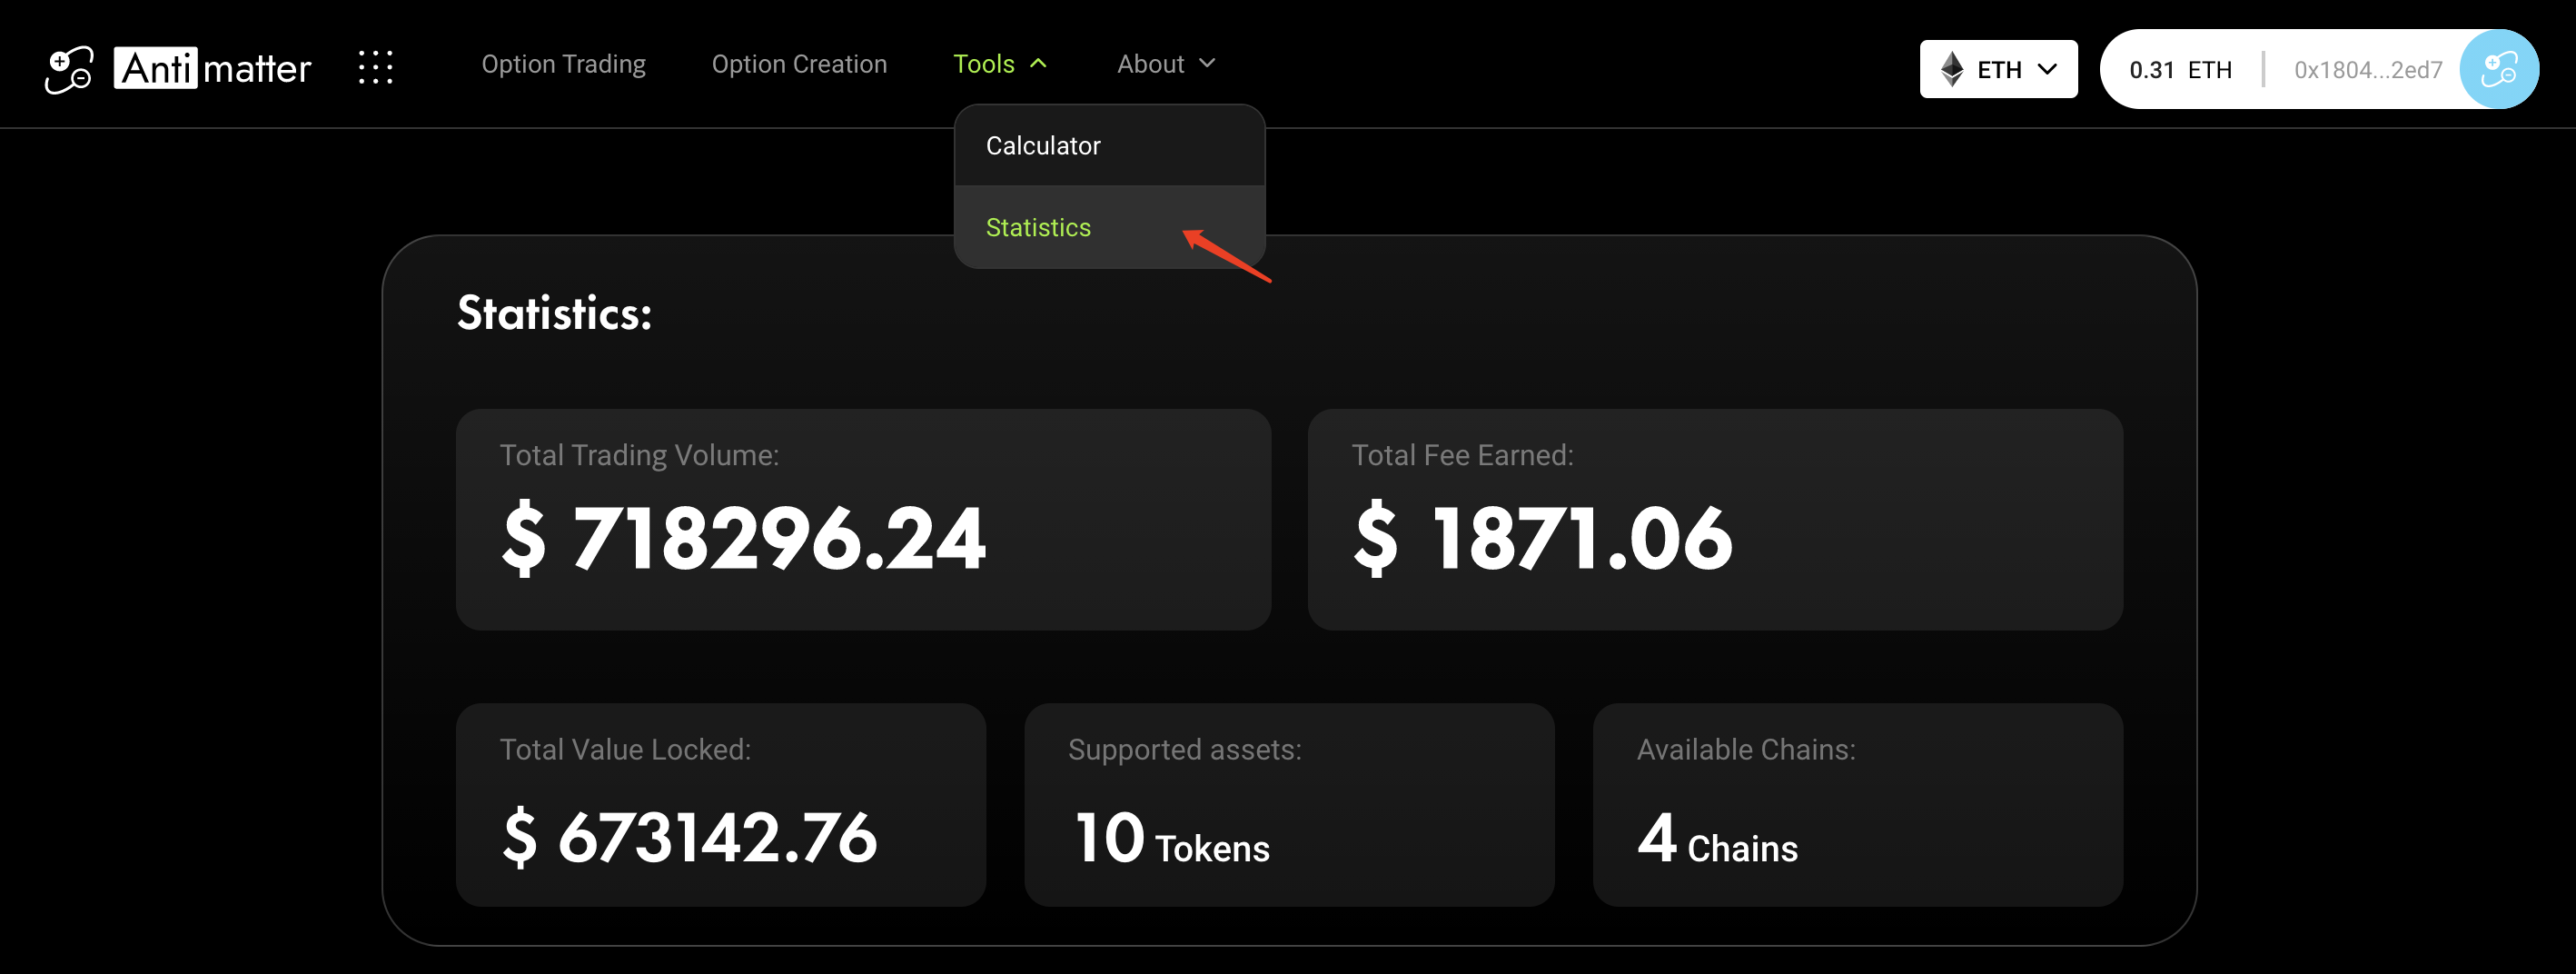Click the Total Trading Volume card
This screenshot has width=2576, height=974.
coord(863,519)
